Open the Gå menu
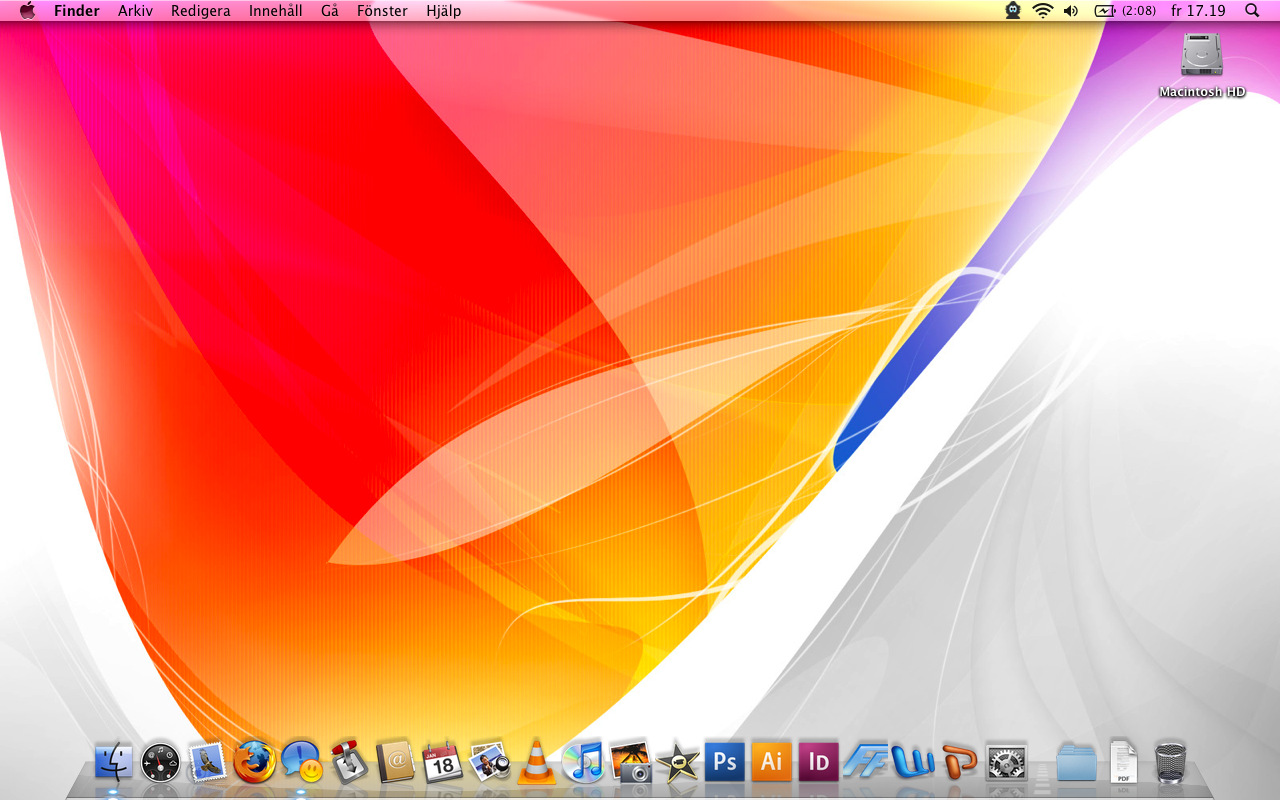The width and height of the screenshot is (1280, 800). (330, 11)
